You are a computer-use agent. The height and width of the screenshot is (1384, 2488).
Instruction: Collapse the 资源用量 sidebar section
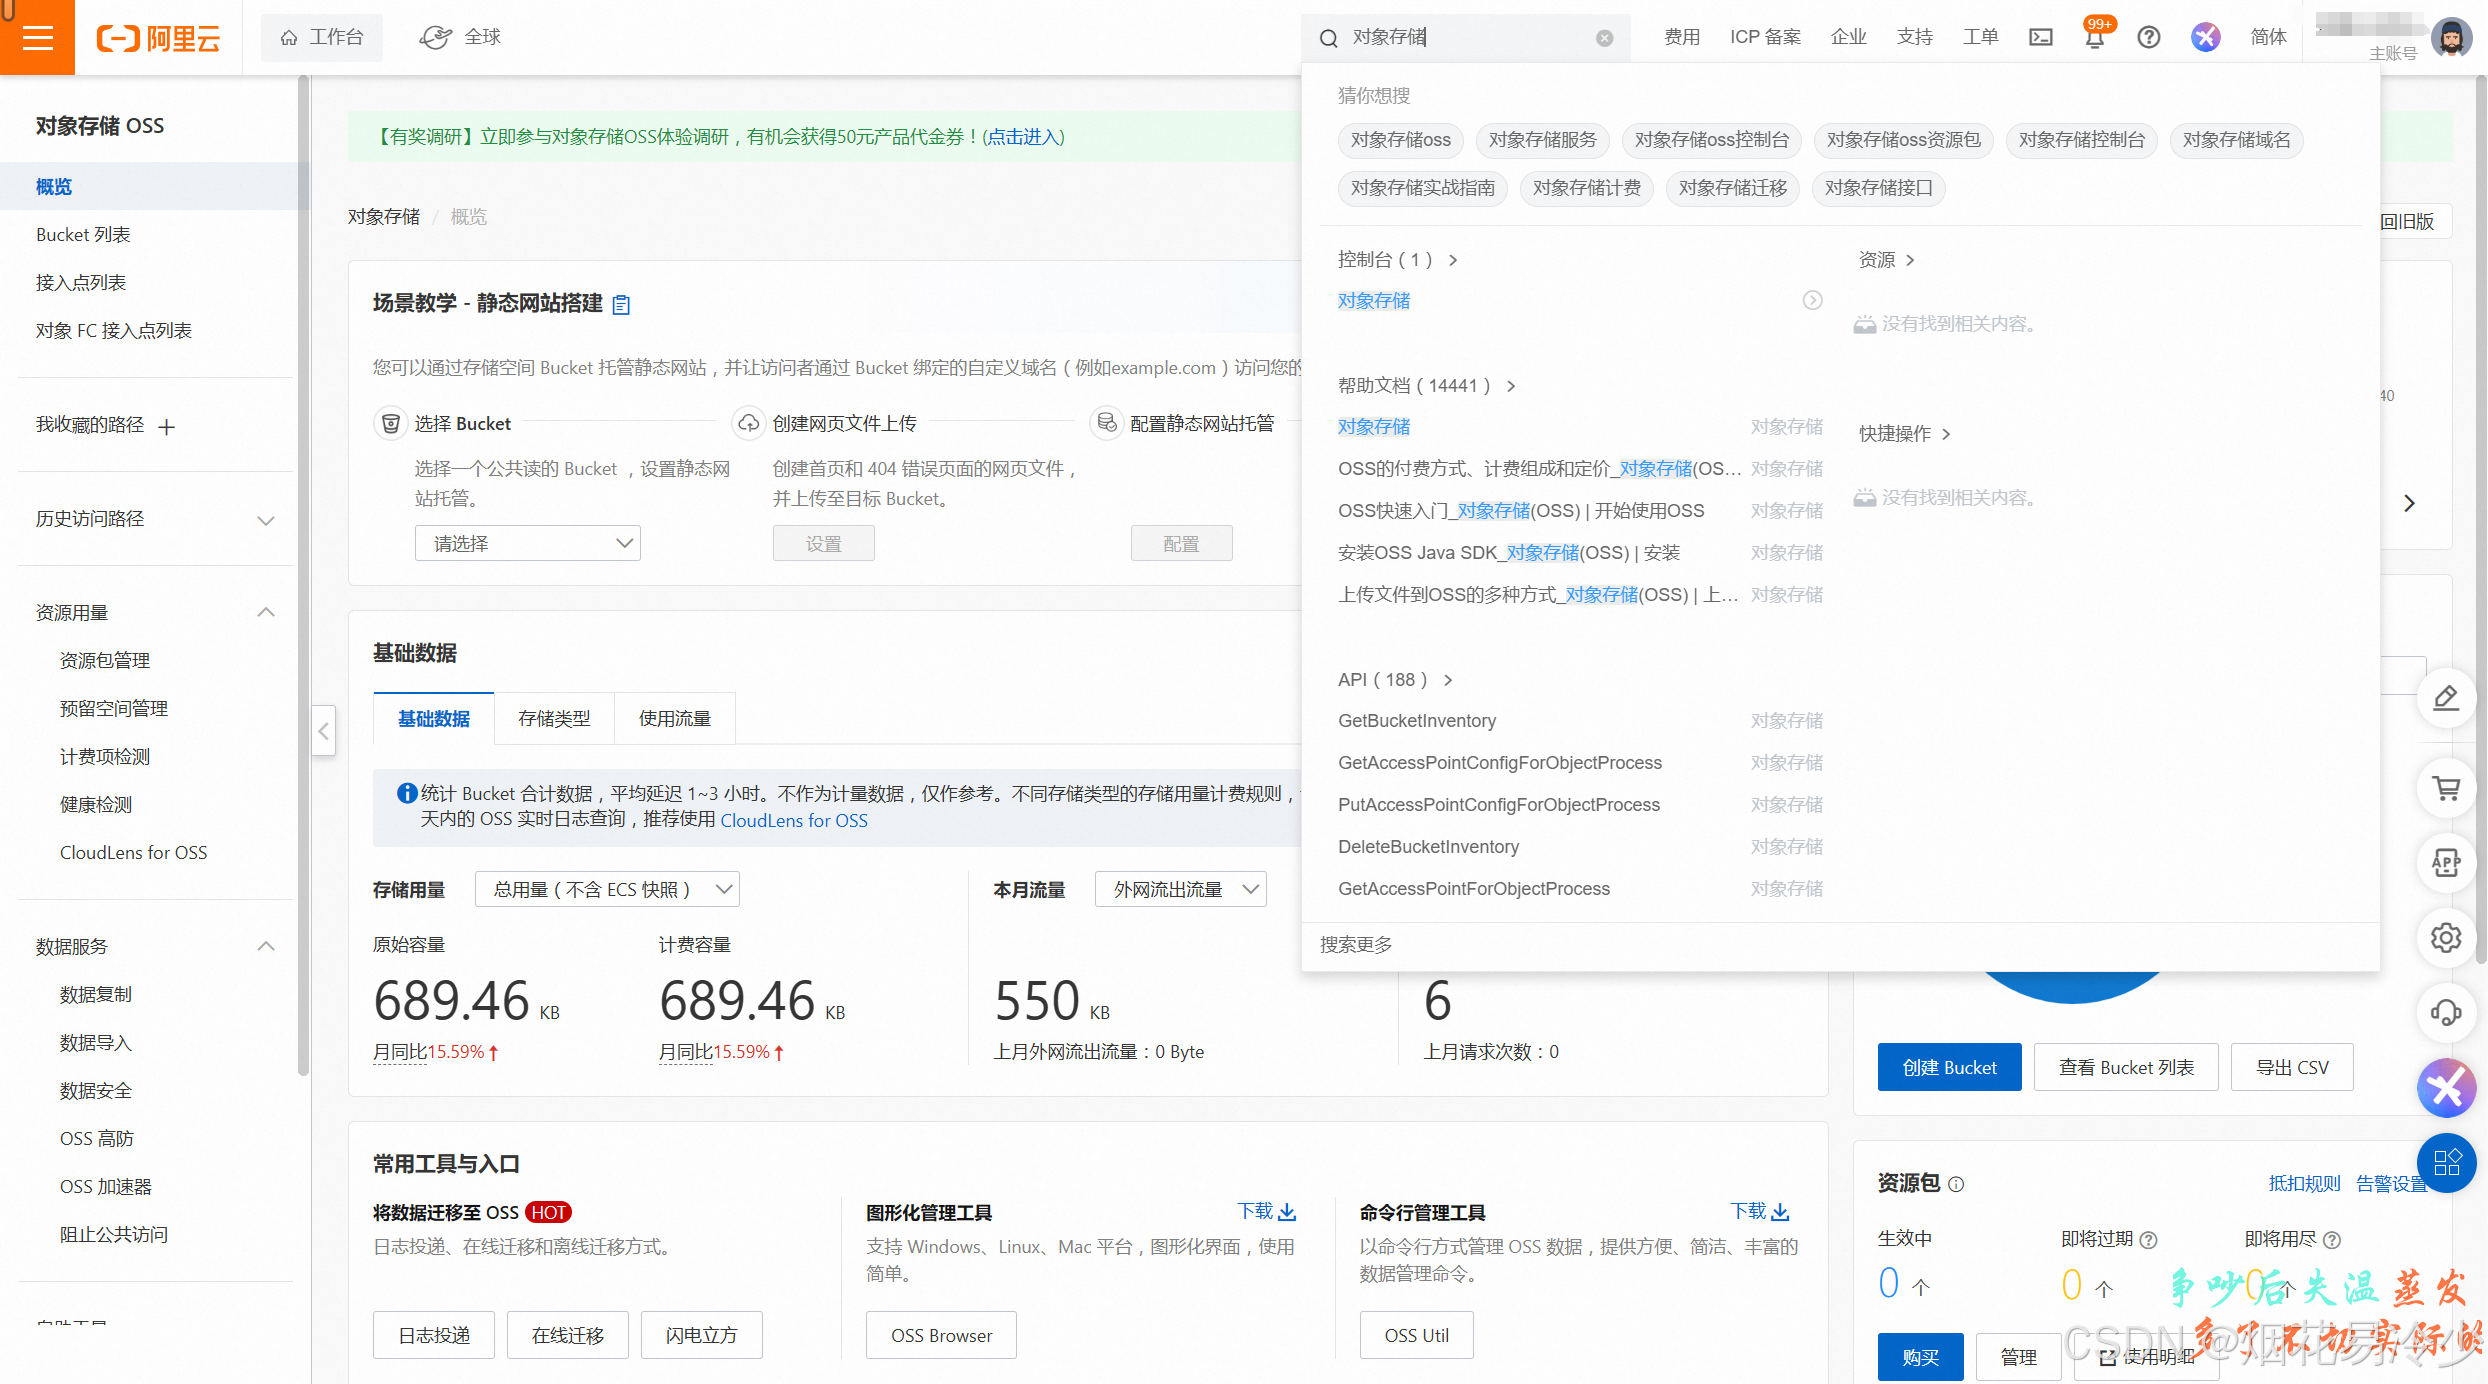(x=265, y=611)
